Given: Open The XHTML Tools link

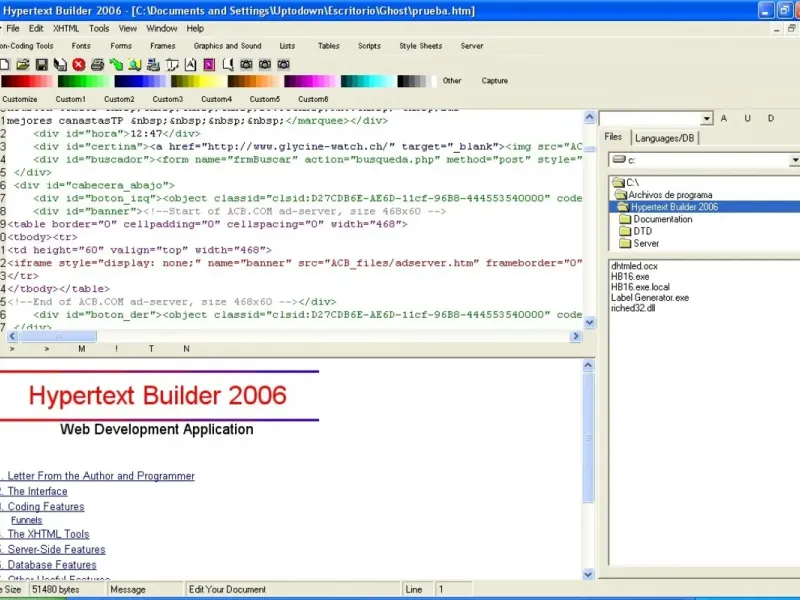Looking at the screenshot, I should tap(48, 534).
